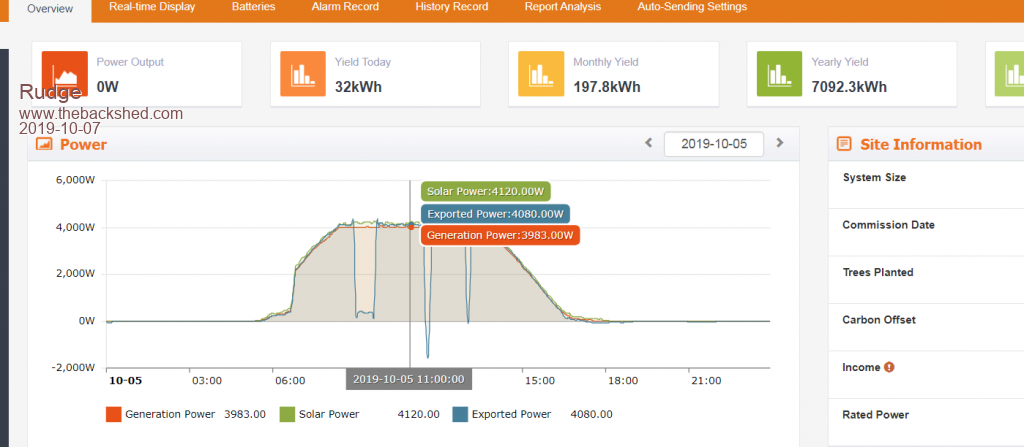1024x447 pixels.
Task: Open the date picker showing 2019-10-05
Action: (713, 144)
